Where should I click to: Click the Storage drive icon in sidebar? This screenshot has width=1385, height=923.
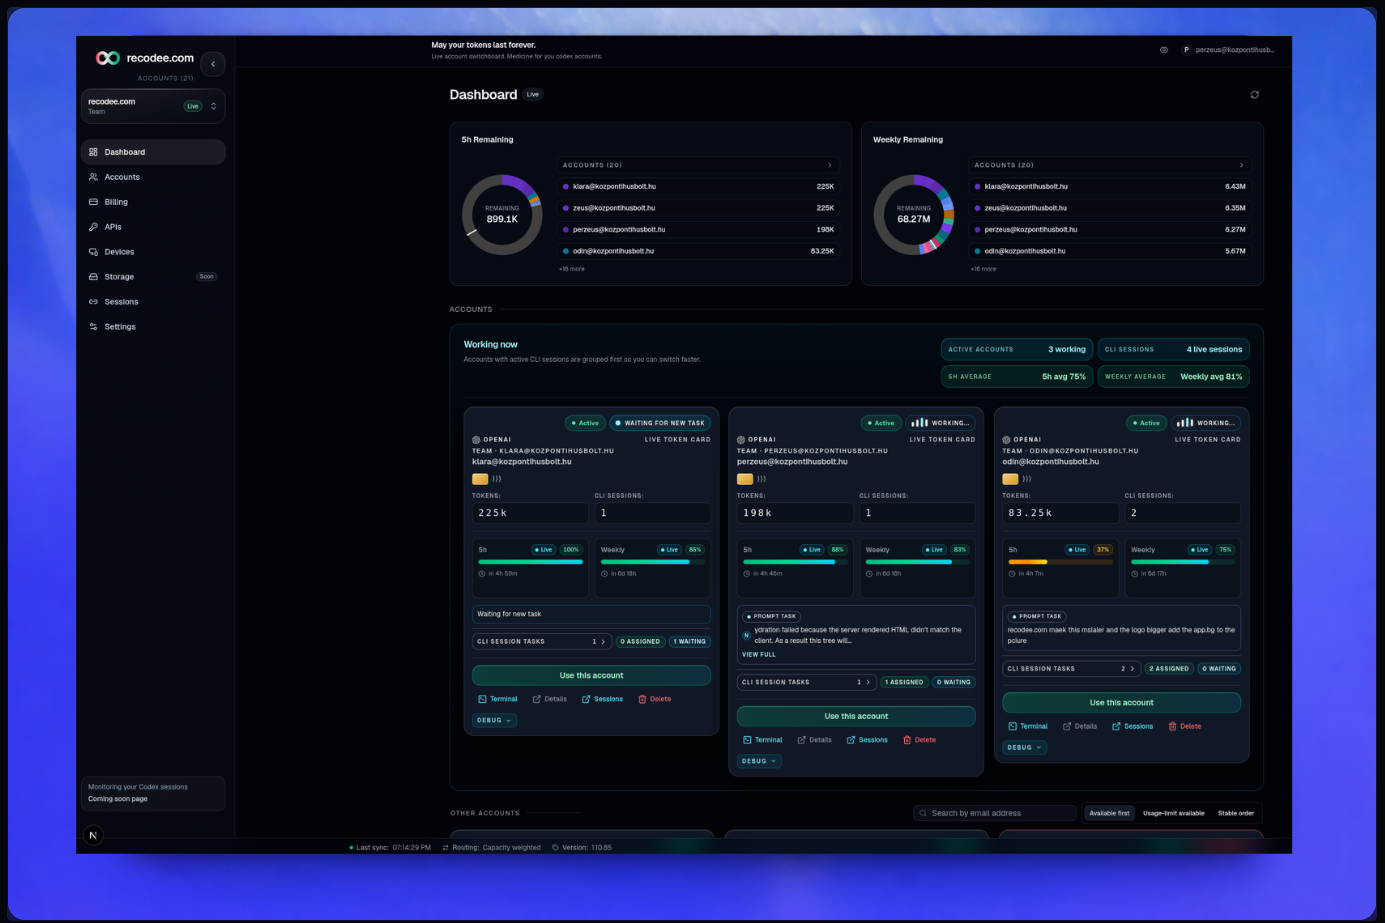pos(93,277)
